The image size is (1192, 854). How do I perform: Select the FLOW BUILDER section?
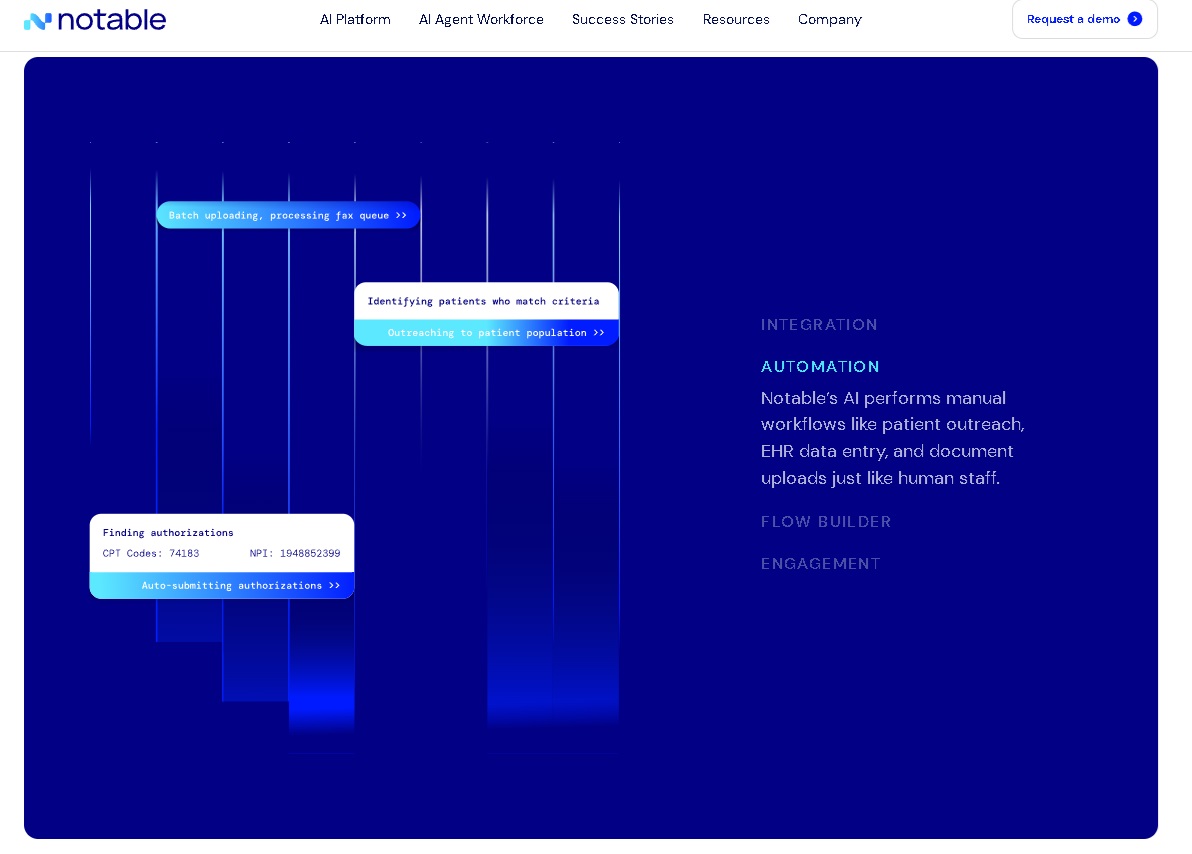[x=826, y=522]
